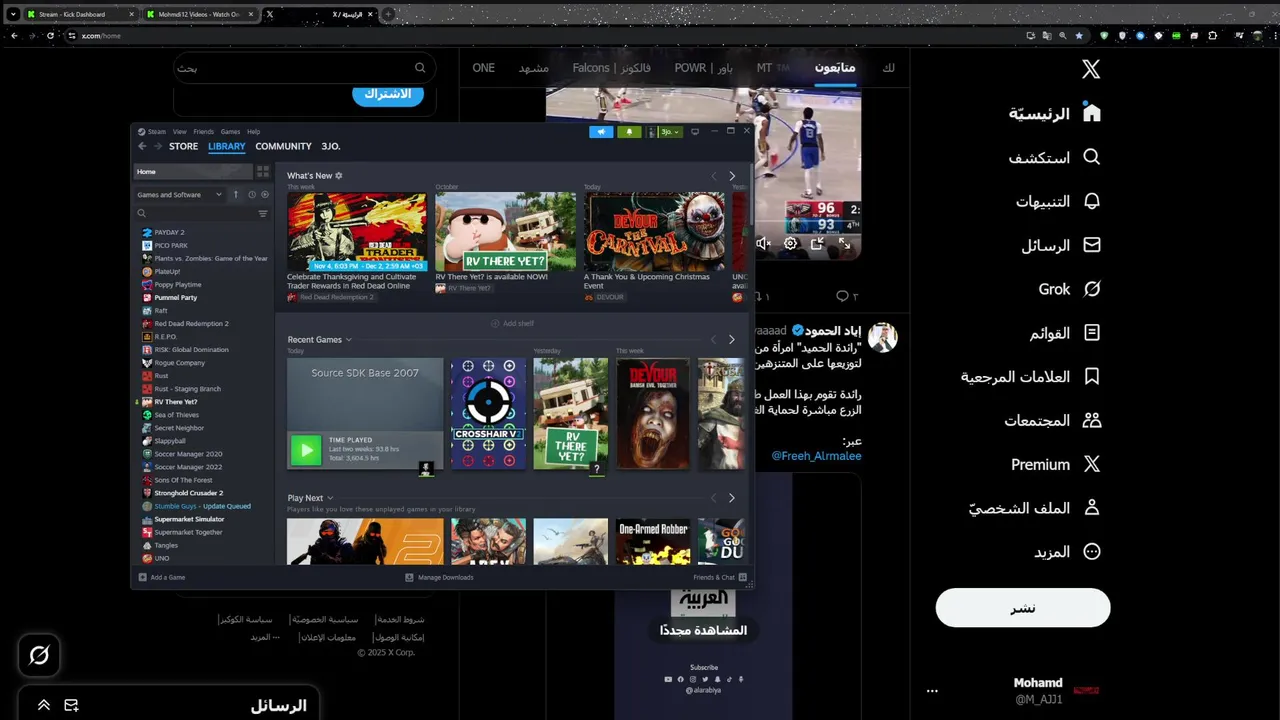Expand Recent Games shelf dropdown
Image resolution: width=1280 pixels, height=720 pixels.
[x=348, y=340]
